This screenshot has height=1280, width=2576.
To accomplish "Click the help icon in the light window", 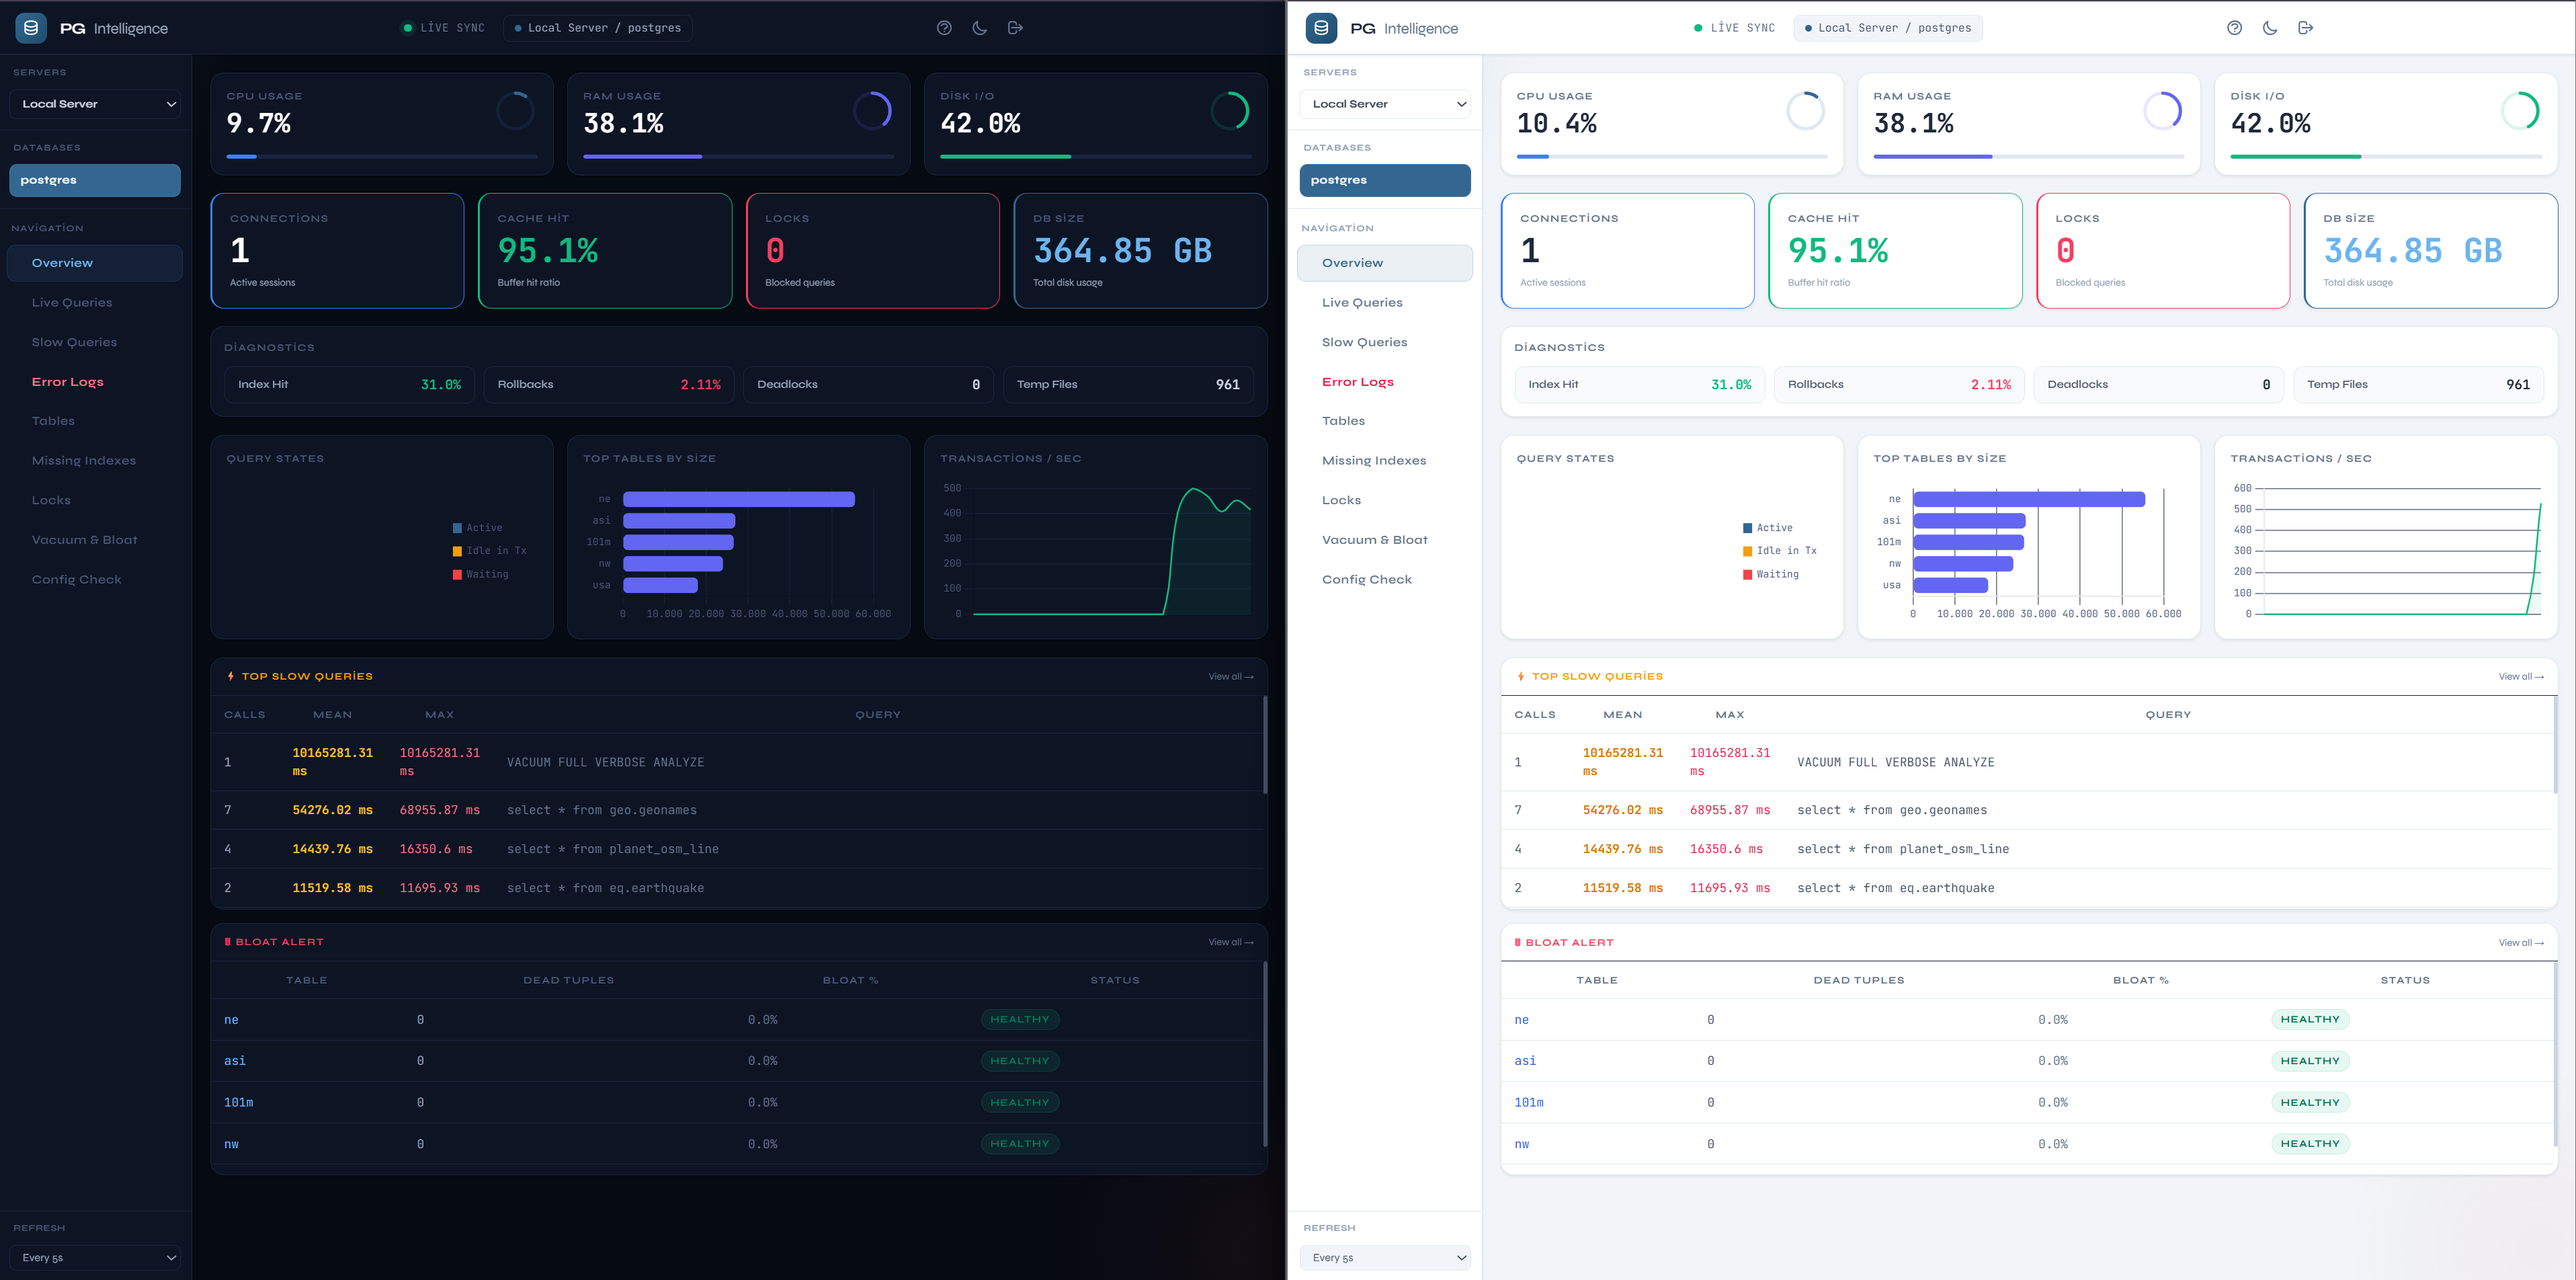I will (x=2234, y=28).
